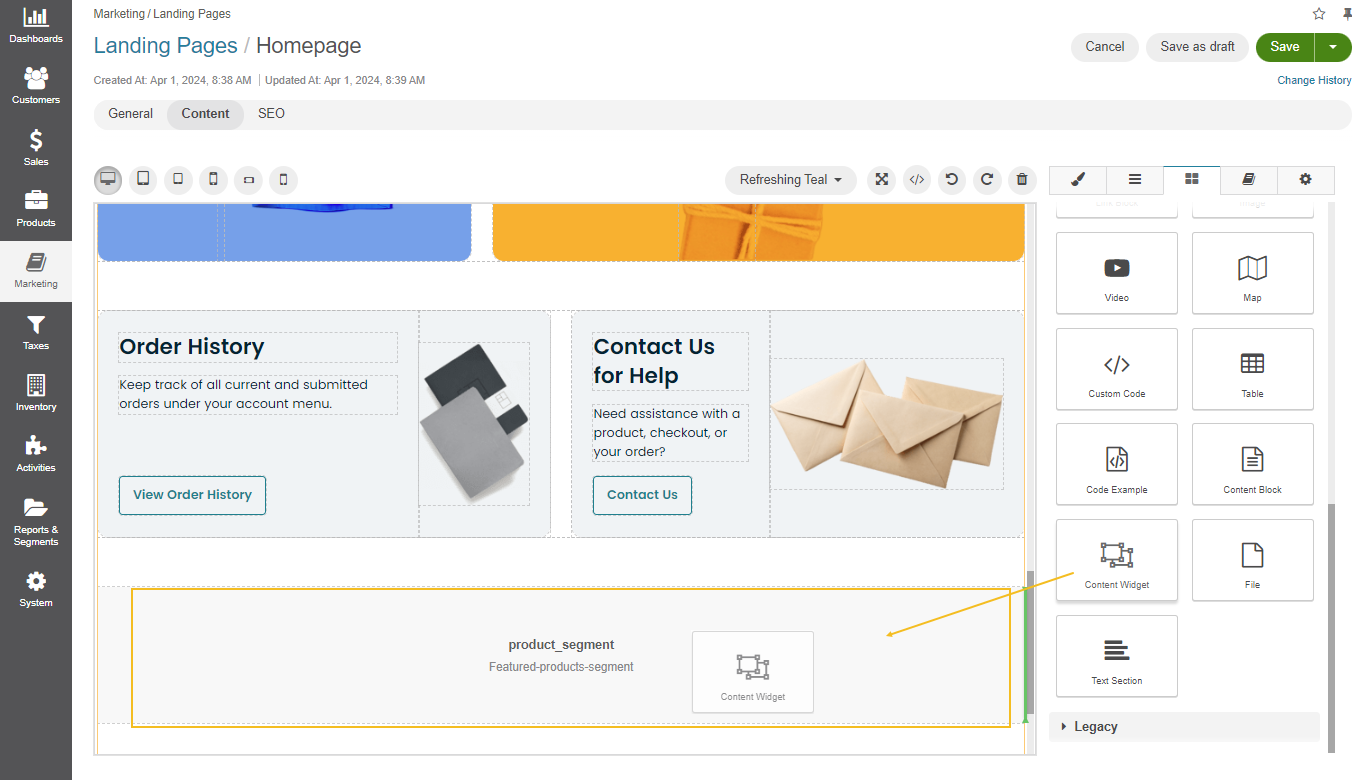This screenshot has height=780, width=1352.
Task: Open the Inventory menu
Action: click(36, 393)
